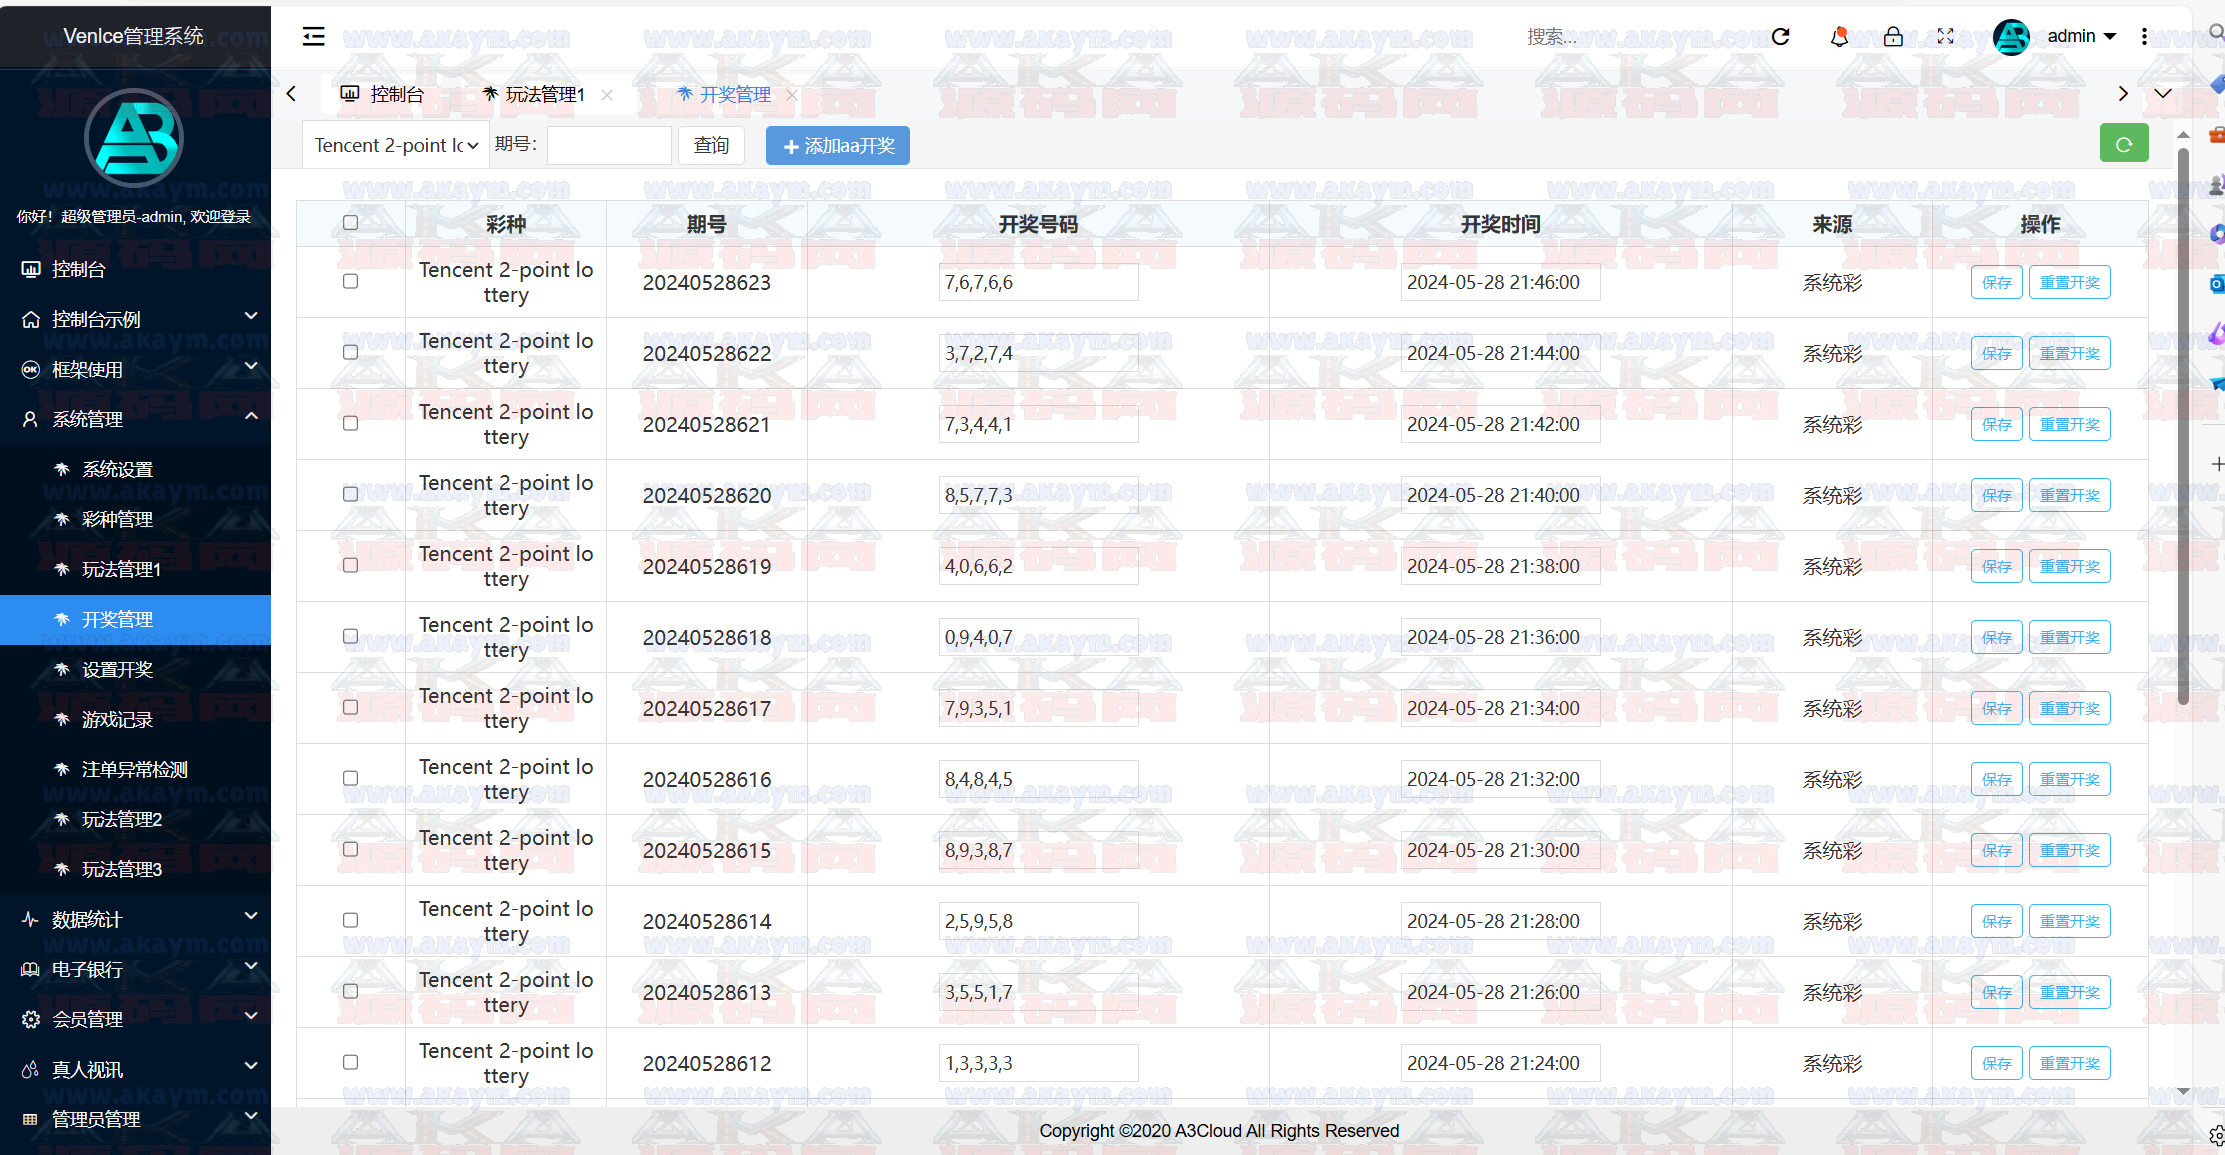Check the select-all checkbox in header
2225x1155 pixels.
click(350, 223)
